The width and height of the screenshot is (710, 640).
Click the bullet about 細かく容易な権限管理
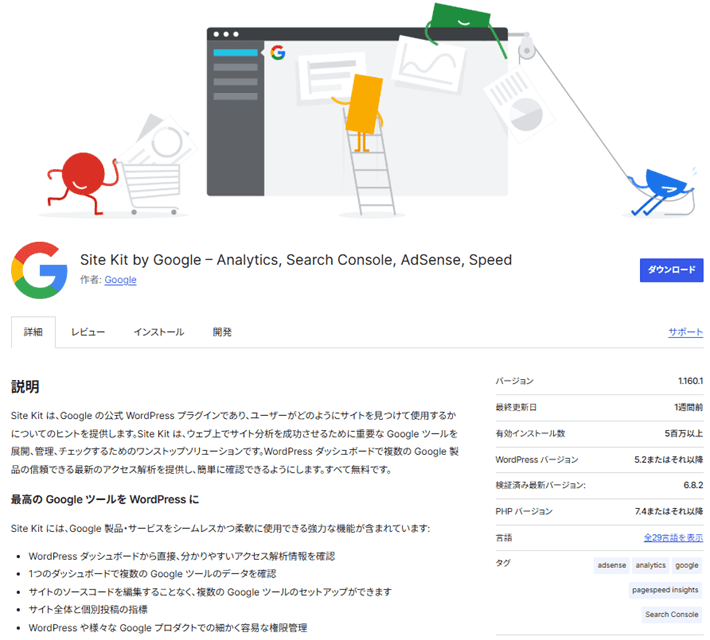point(168,628)
